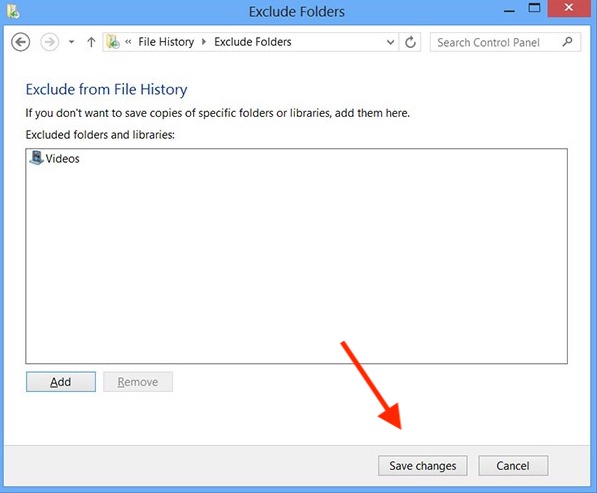Select the Videos library entry

pos(55,158)
